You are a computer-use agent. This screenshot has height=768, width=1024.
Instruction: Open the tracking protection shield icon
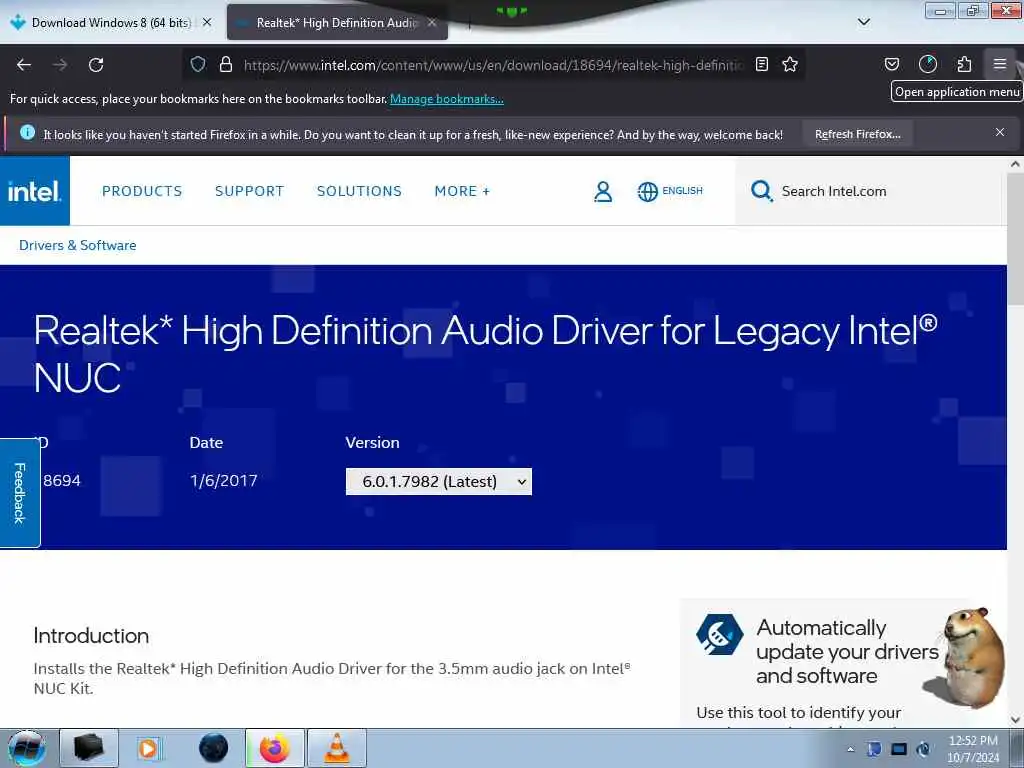click(198, 64)
